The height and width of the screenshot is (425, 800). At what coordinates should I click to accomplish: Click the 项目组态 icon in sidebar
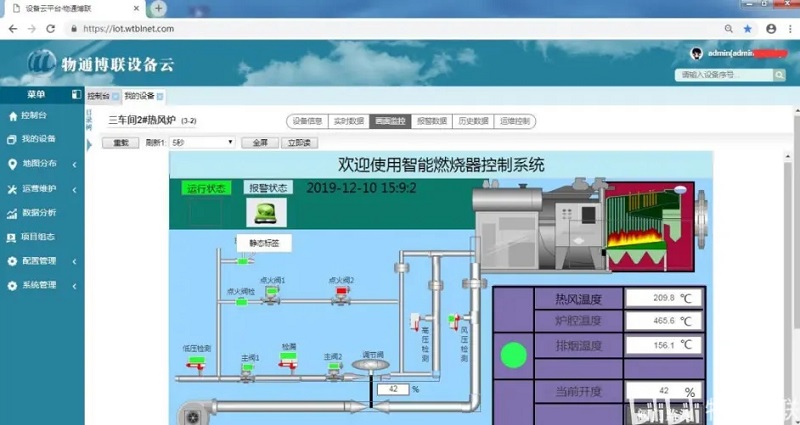tap(12, 237)
